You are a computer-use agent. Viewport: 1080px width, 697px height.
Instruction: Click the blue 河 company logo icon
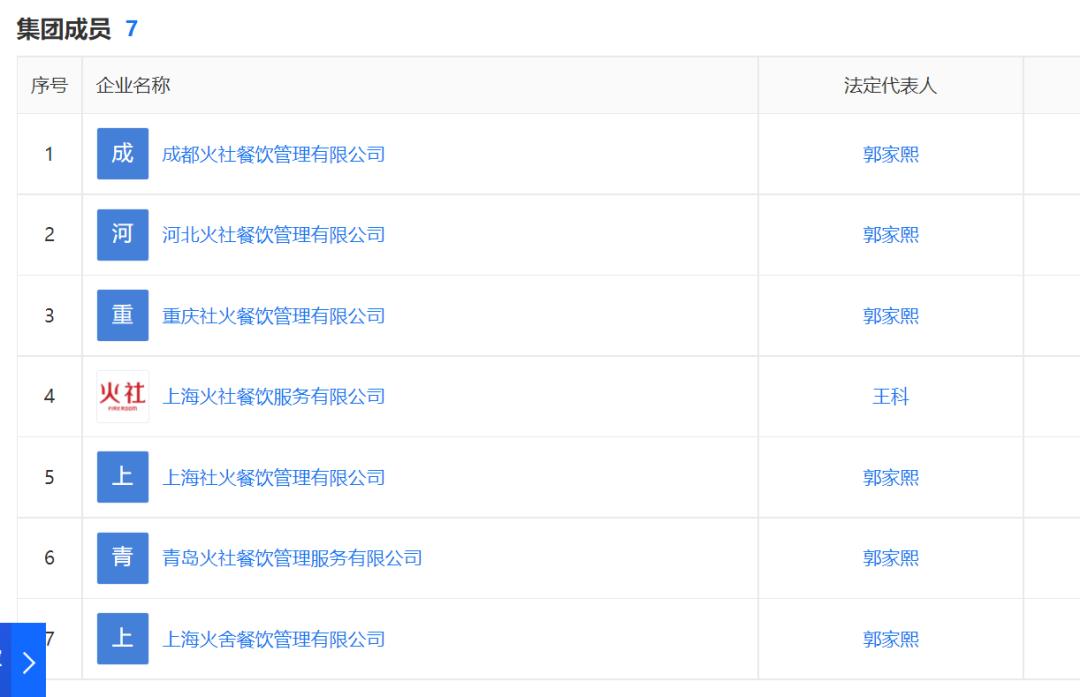pyautogui.click(x=123, y=235)
